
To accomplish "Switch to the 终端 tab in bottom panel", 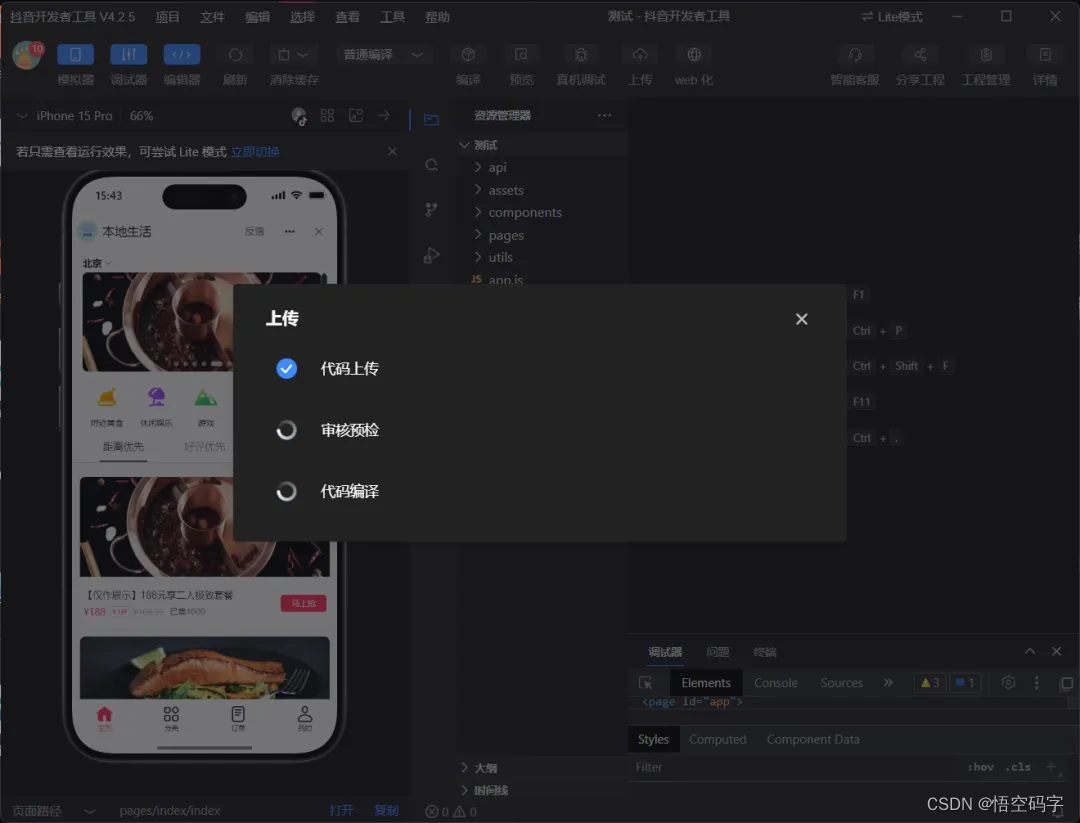I will tap(765, 652).
